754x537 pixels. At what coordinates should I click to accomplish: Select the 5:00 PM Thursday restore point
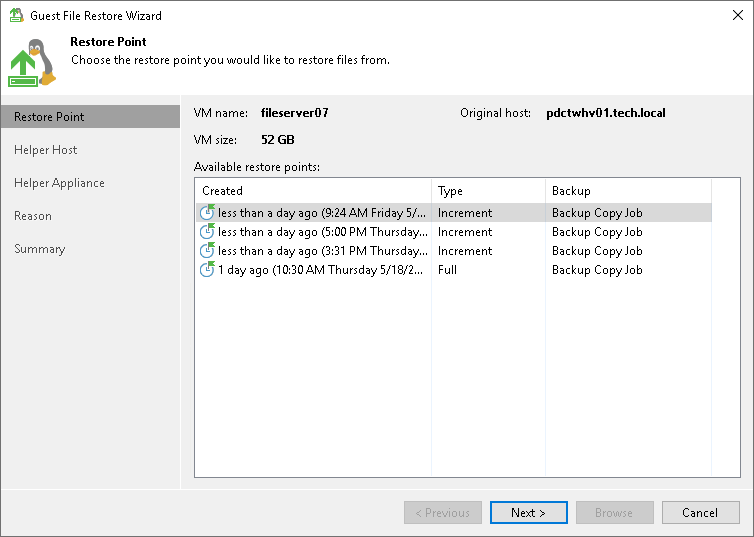pos(453,232)
